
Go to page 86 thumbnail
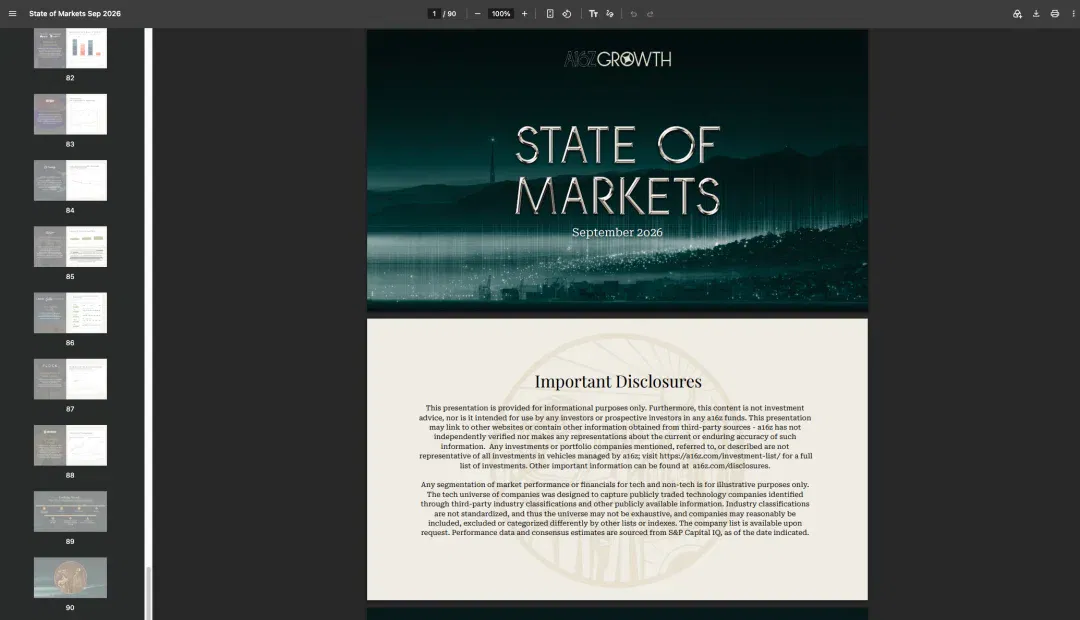(x=70, y=313)
